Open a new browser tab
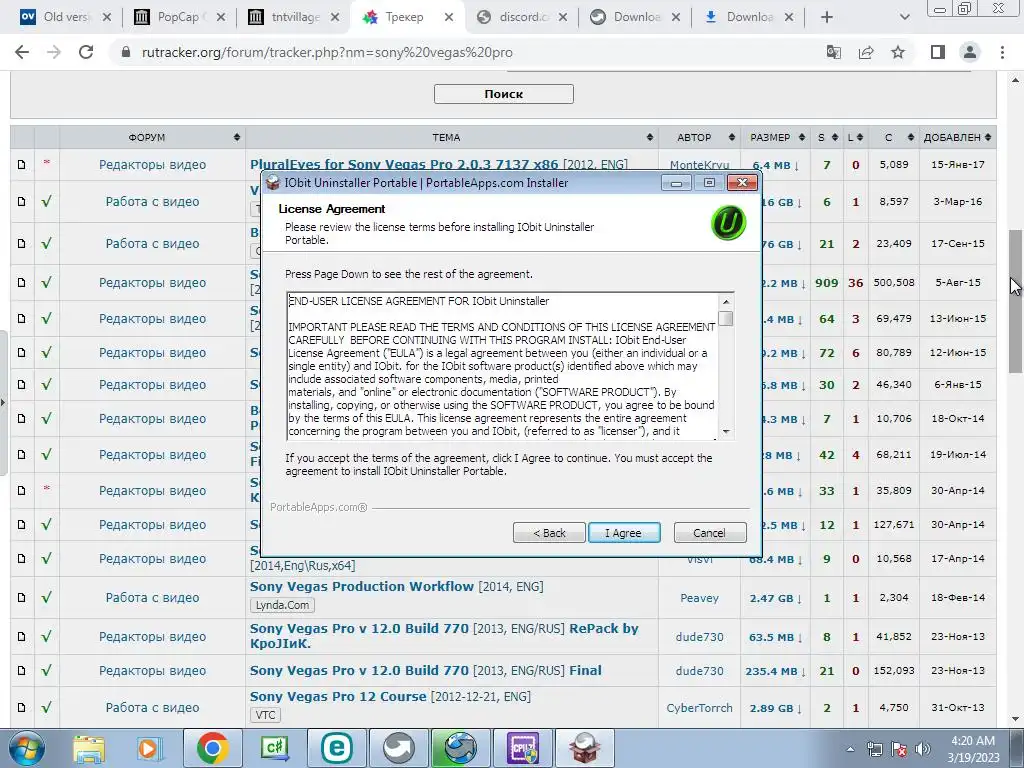The image size is (1024, 768). pos(827,18)
